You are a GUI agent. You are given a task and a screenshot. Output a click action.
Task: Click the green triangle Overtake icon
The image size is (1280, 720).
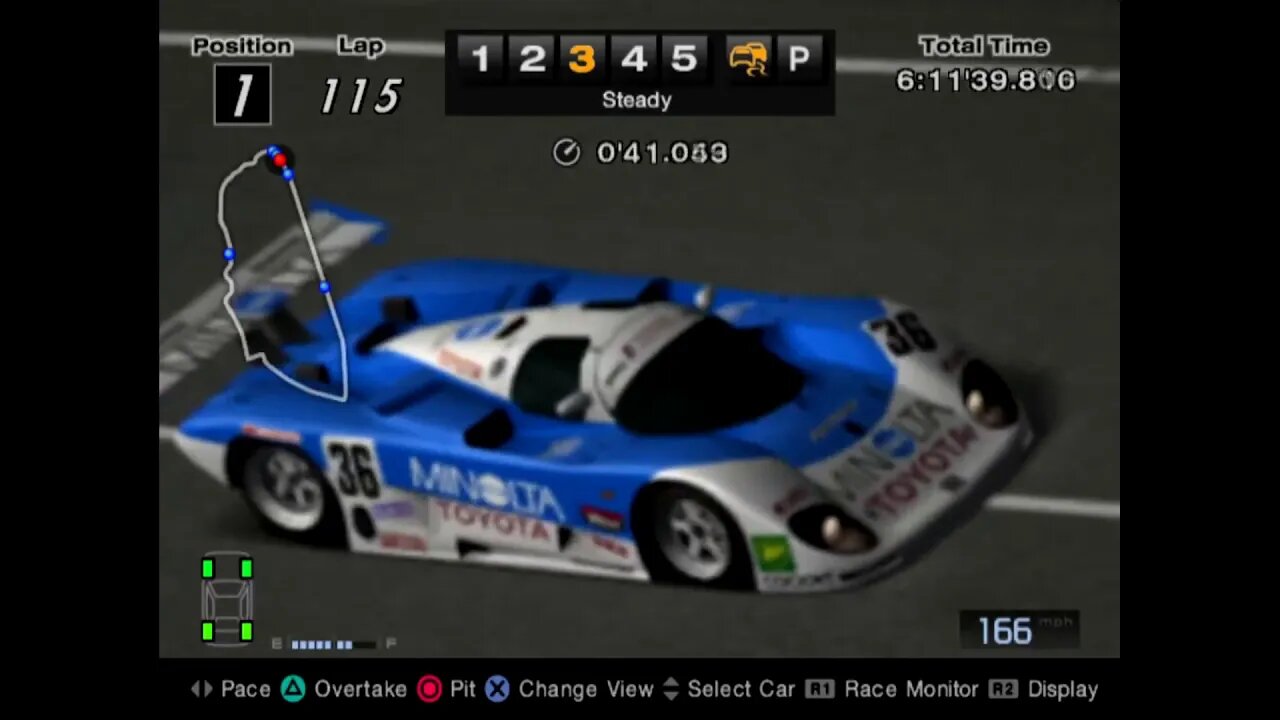coord(293,688)
